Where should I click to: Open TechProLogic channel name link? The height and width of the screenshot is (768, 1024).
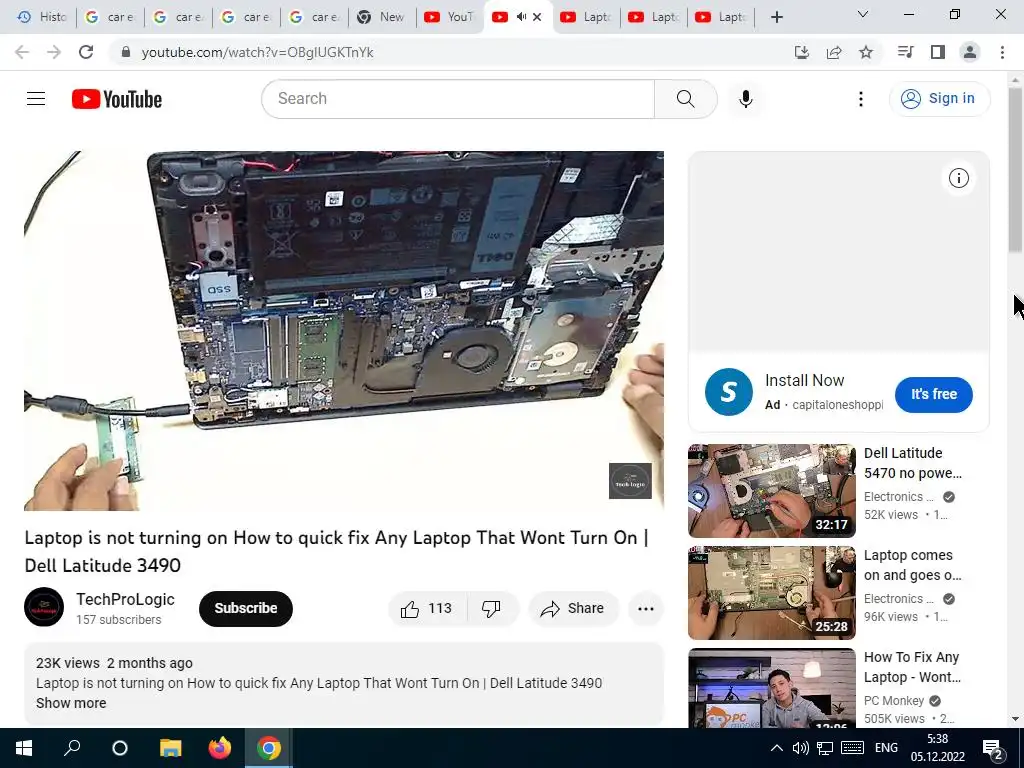point(125,600)
